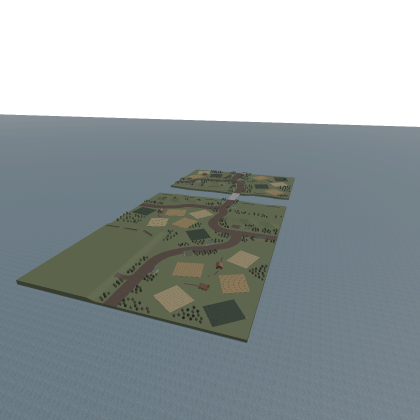Click the dark green field in the island's center
The width and height of the screenshot is (420, 420).
(x=198, y=235)
